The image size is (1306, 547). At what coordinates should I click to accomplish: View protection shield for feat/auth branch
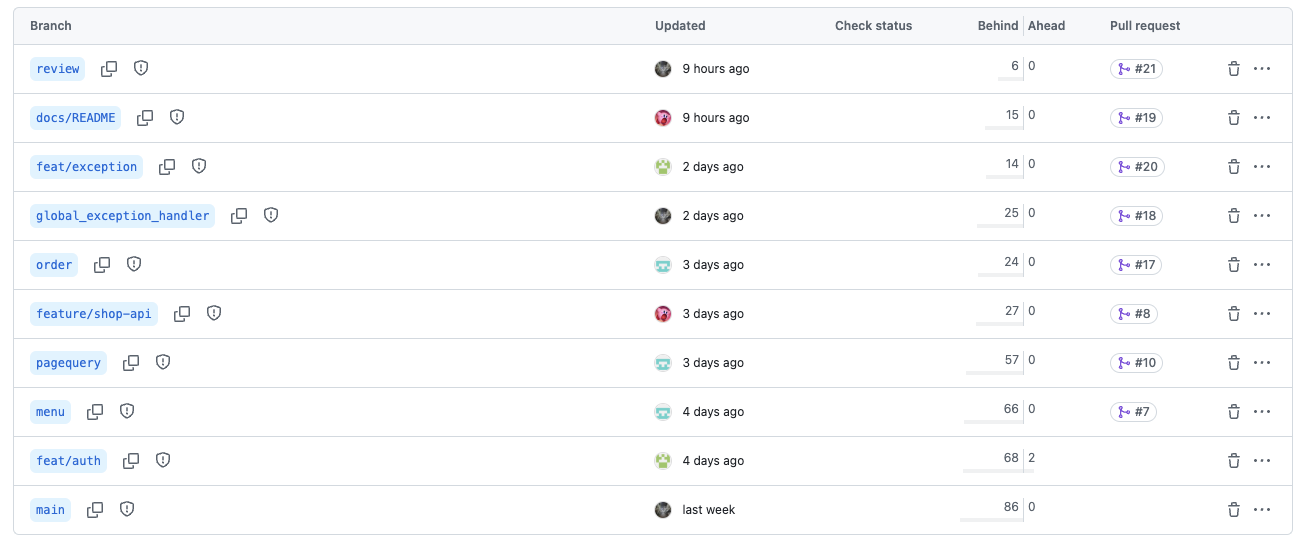163,460
